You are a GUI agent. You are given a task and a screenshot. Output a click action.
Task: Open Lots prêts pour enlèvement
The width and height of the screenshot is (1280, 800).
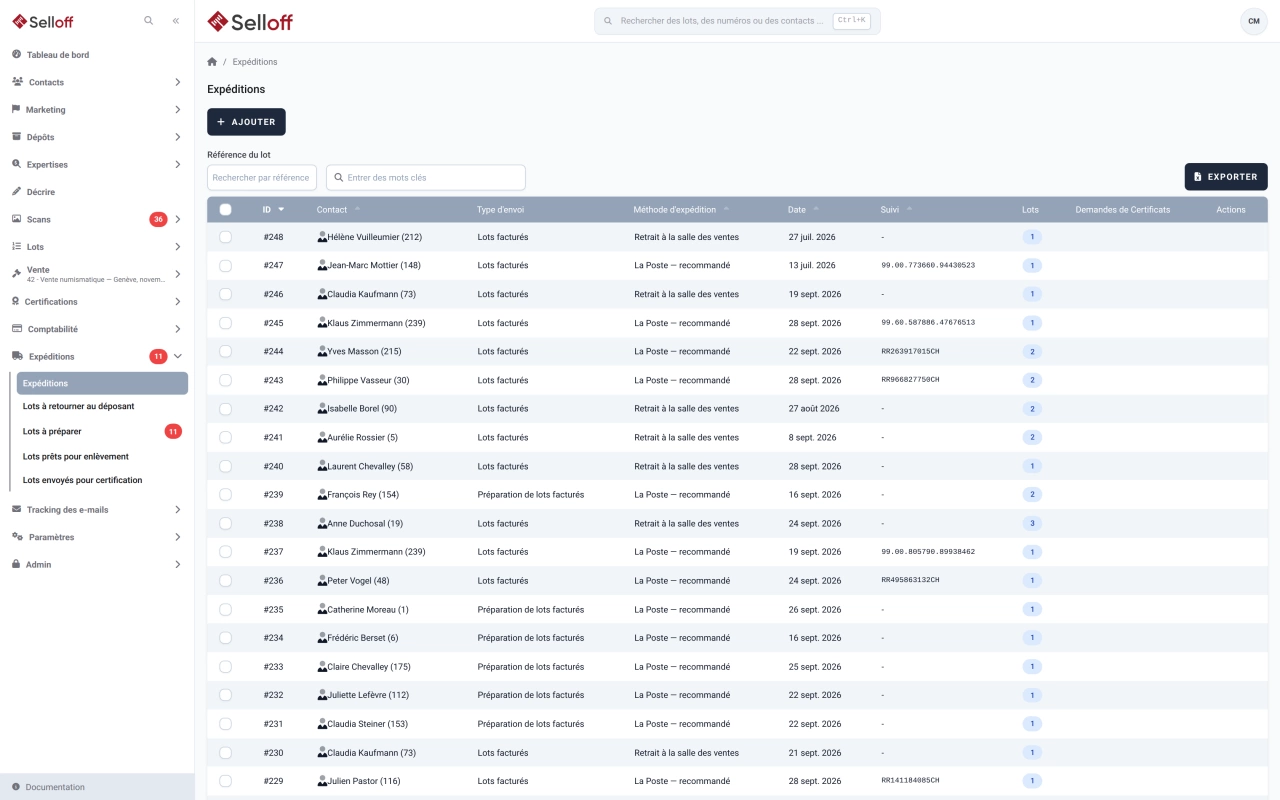click(x=102, y=456)
